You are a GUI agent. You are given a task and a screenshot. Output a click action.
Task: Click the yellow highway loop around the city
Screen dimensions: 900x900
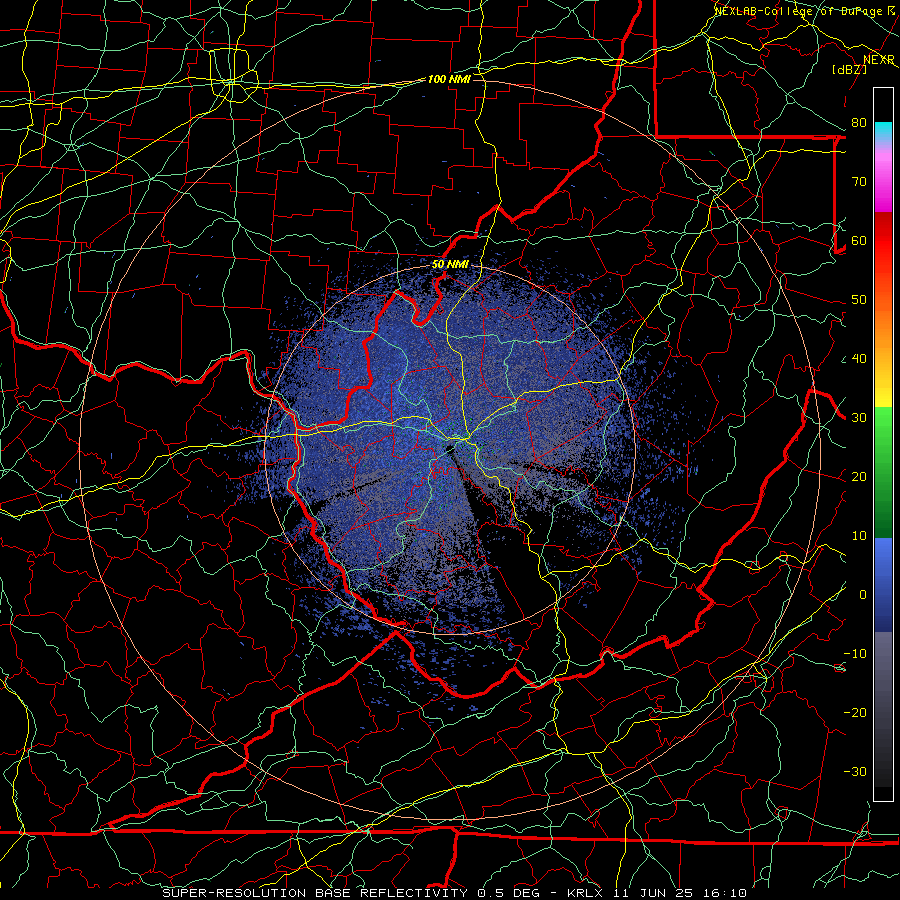point(233,76)
